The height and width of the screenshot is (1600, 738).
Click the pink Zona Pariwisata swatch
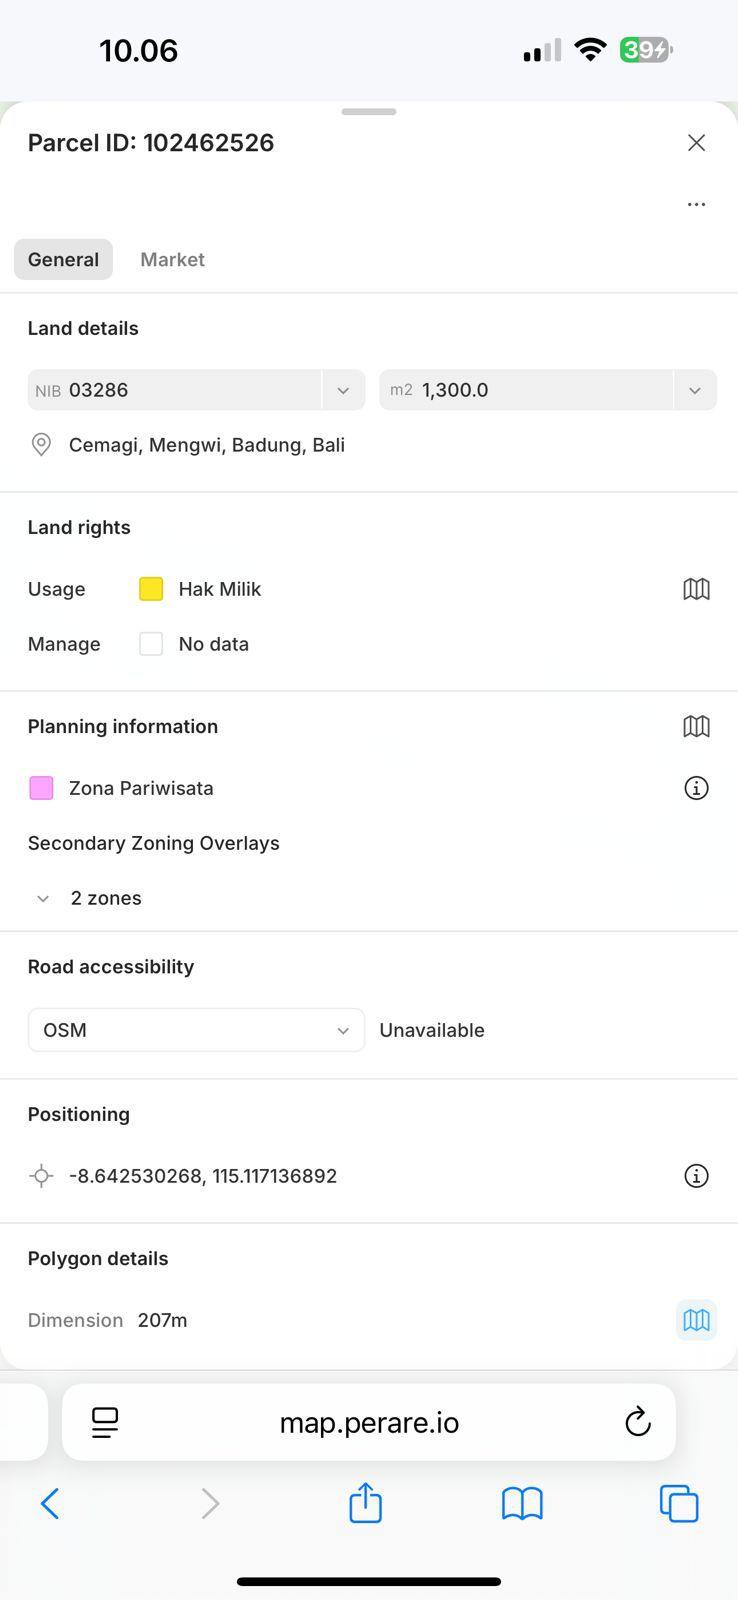point(41,788)
